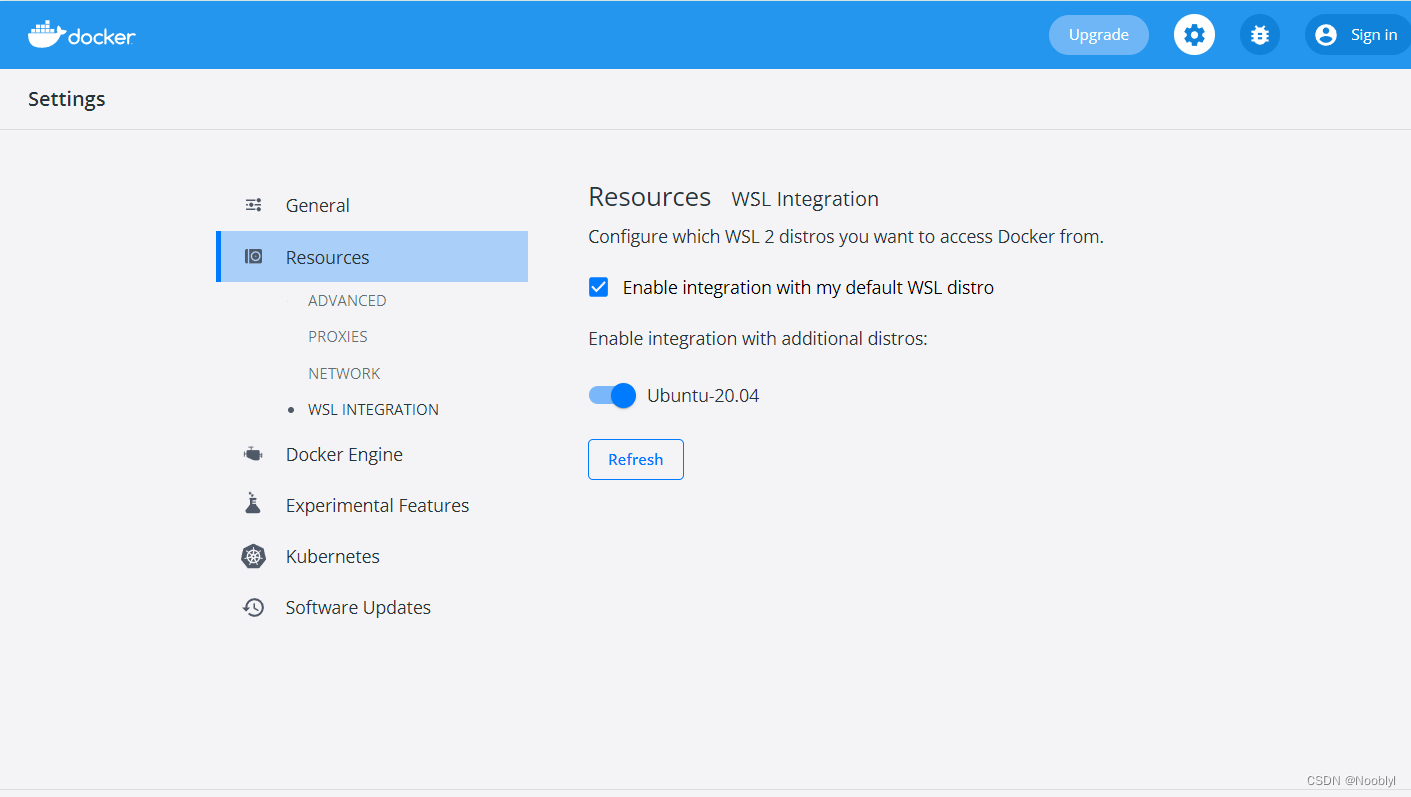Click the Upgrade button

point(1099,35)
